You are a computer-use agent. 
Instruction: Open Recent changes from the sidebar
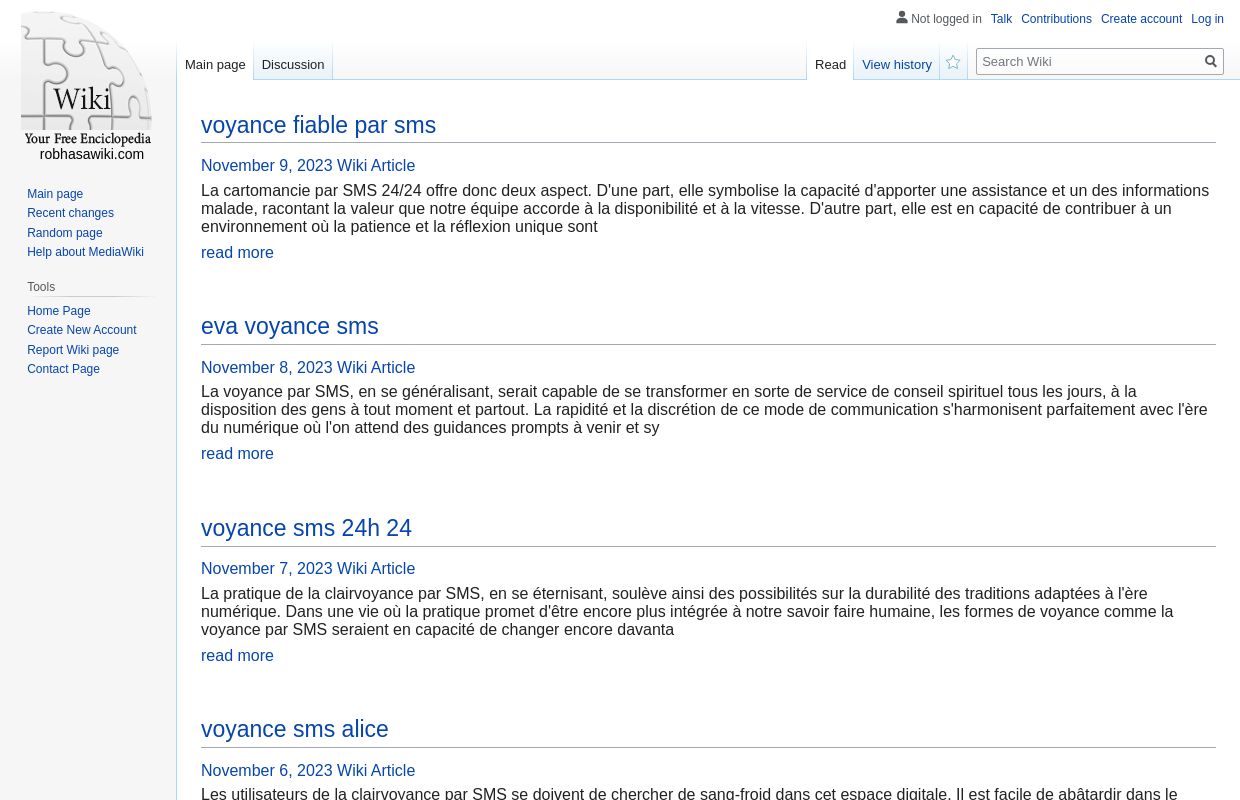[70, 213]
